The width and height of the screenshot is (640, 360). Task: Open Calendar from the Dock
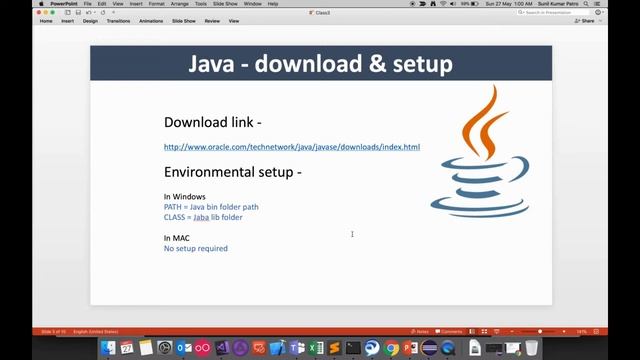coord(127,348)
